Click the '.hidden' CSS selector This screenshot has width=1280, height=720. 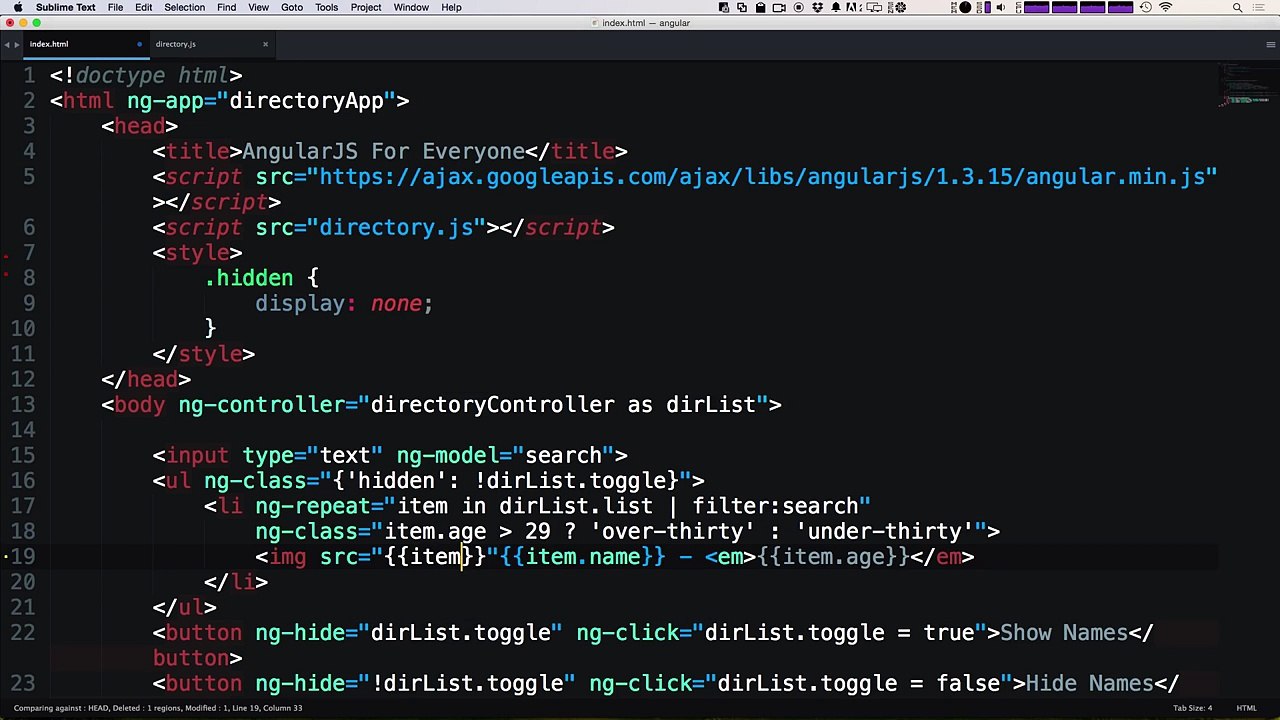point(249,278)
